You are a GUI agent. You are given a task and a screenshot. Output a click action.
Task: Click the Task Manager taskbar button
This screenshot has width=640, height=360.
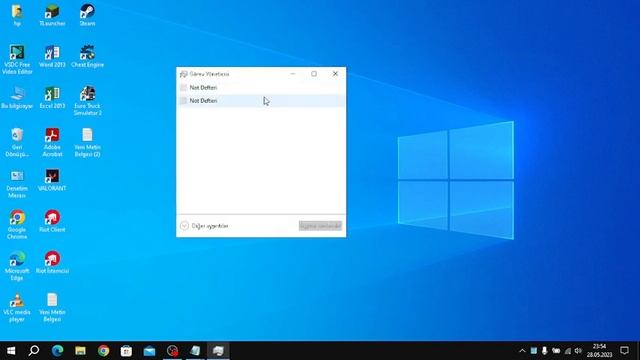coord(218,351)
